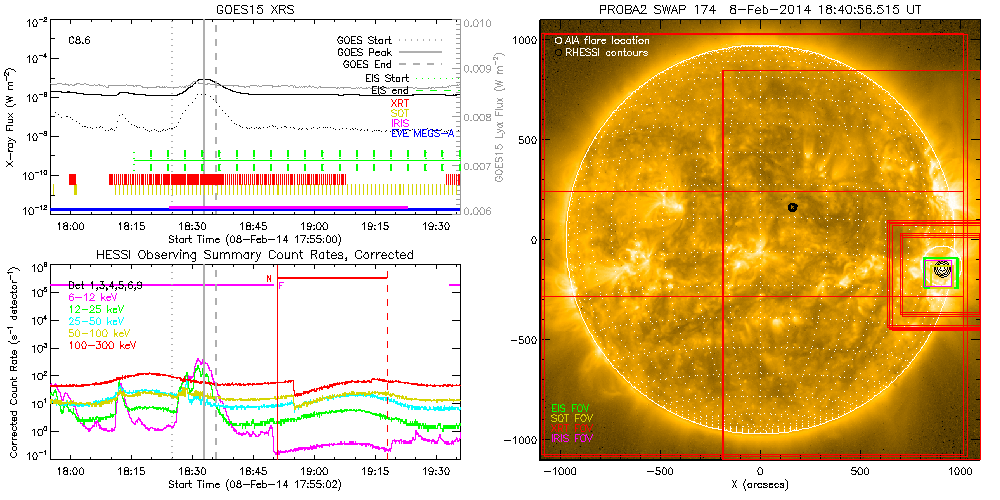Screen dimensions: 1000x500
Task: Click the 18:15 tick under the HESSI plot
Action: pyautogui.click(x=131, y=472)
